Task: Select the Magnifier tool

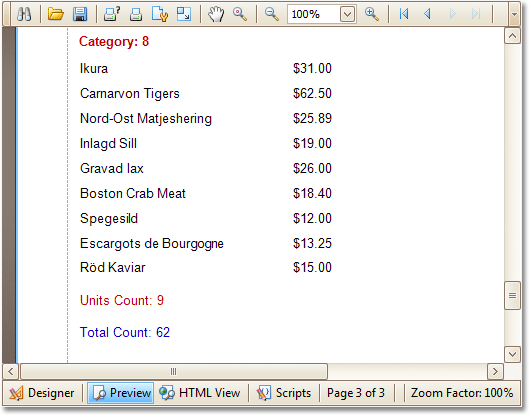Action: click(x=240, y=14)
